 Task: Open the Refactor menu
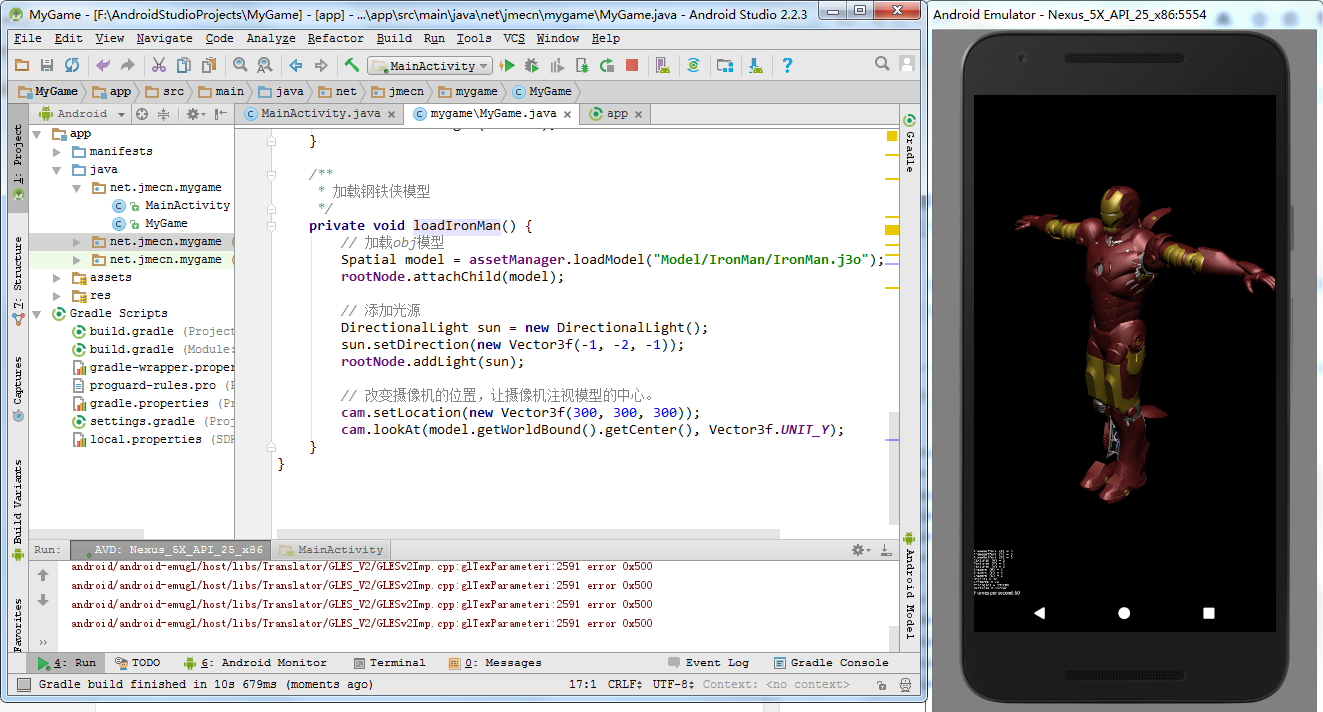(336, 38)
